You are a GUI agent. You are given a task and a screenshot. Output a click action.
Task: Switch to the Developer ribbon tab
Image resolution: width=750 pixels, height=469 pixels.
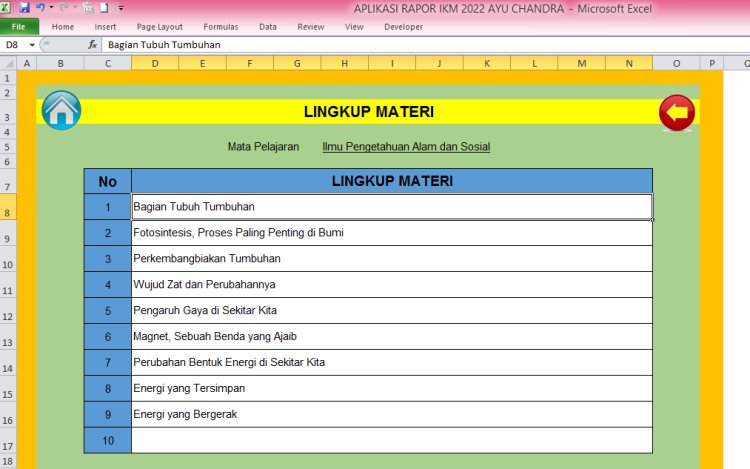pyautogui.click(x=403, y=27)
